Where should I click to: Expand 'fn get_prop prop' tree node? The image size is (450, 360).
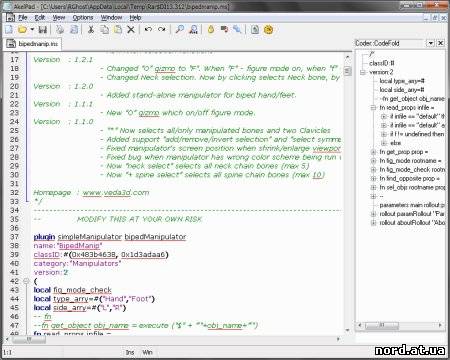tap(373, 152)
